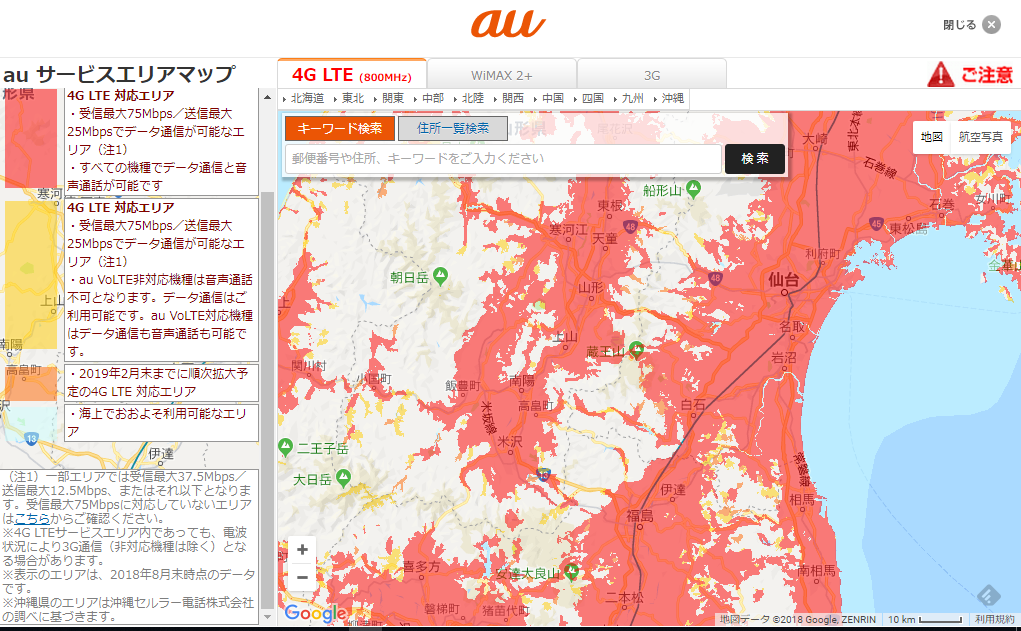Click the 安達太良山 mountain marker

point(572,572)
